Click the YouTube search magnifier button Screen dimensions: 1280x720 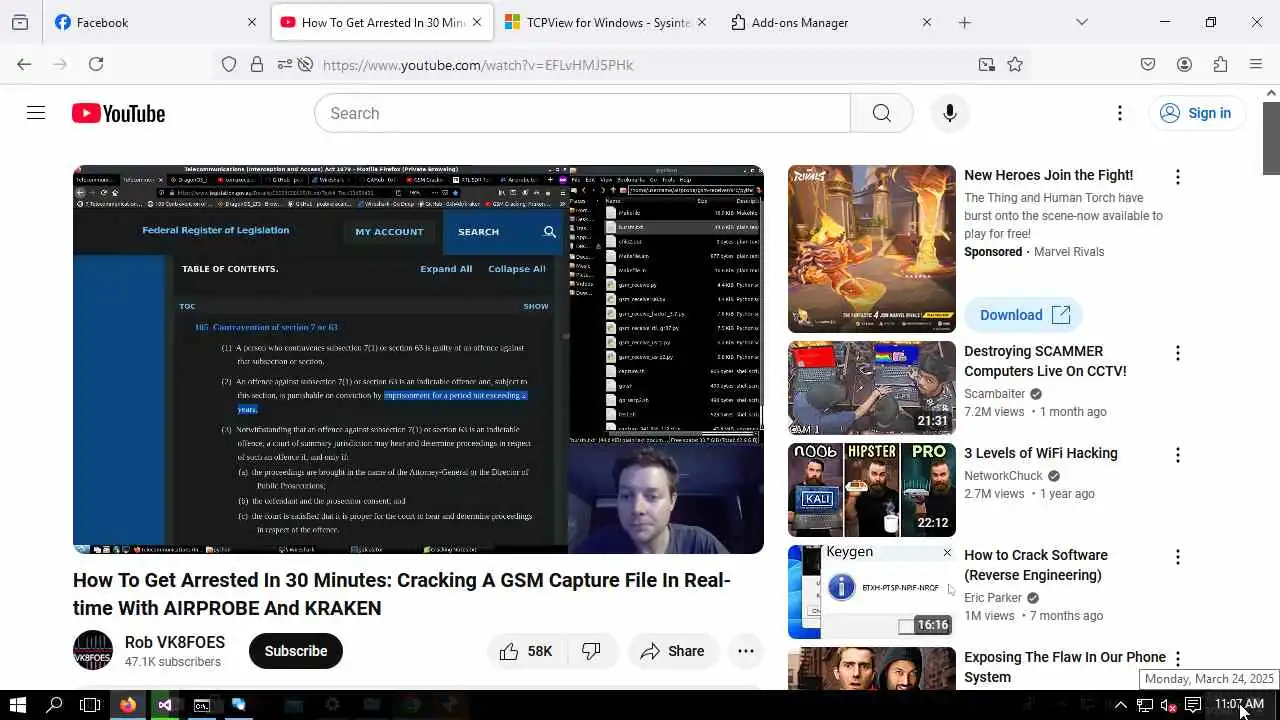[x=881, y=113]
